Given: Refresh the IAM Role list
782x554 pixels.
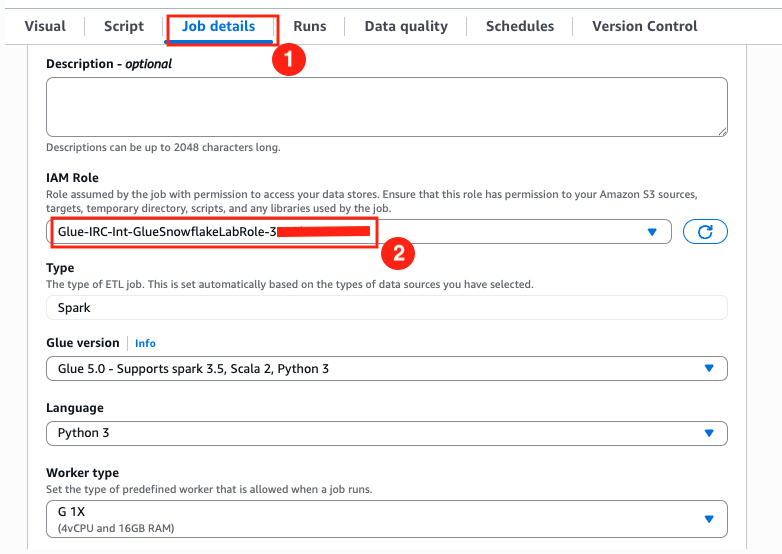Looking at the screenshot, I should click(x=705, y=232).
